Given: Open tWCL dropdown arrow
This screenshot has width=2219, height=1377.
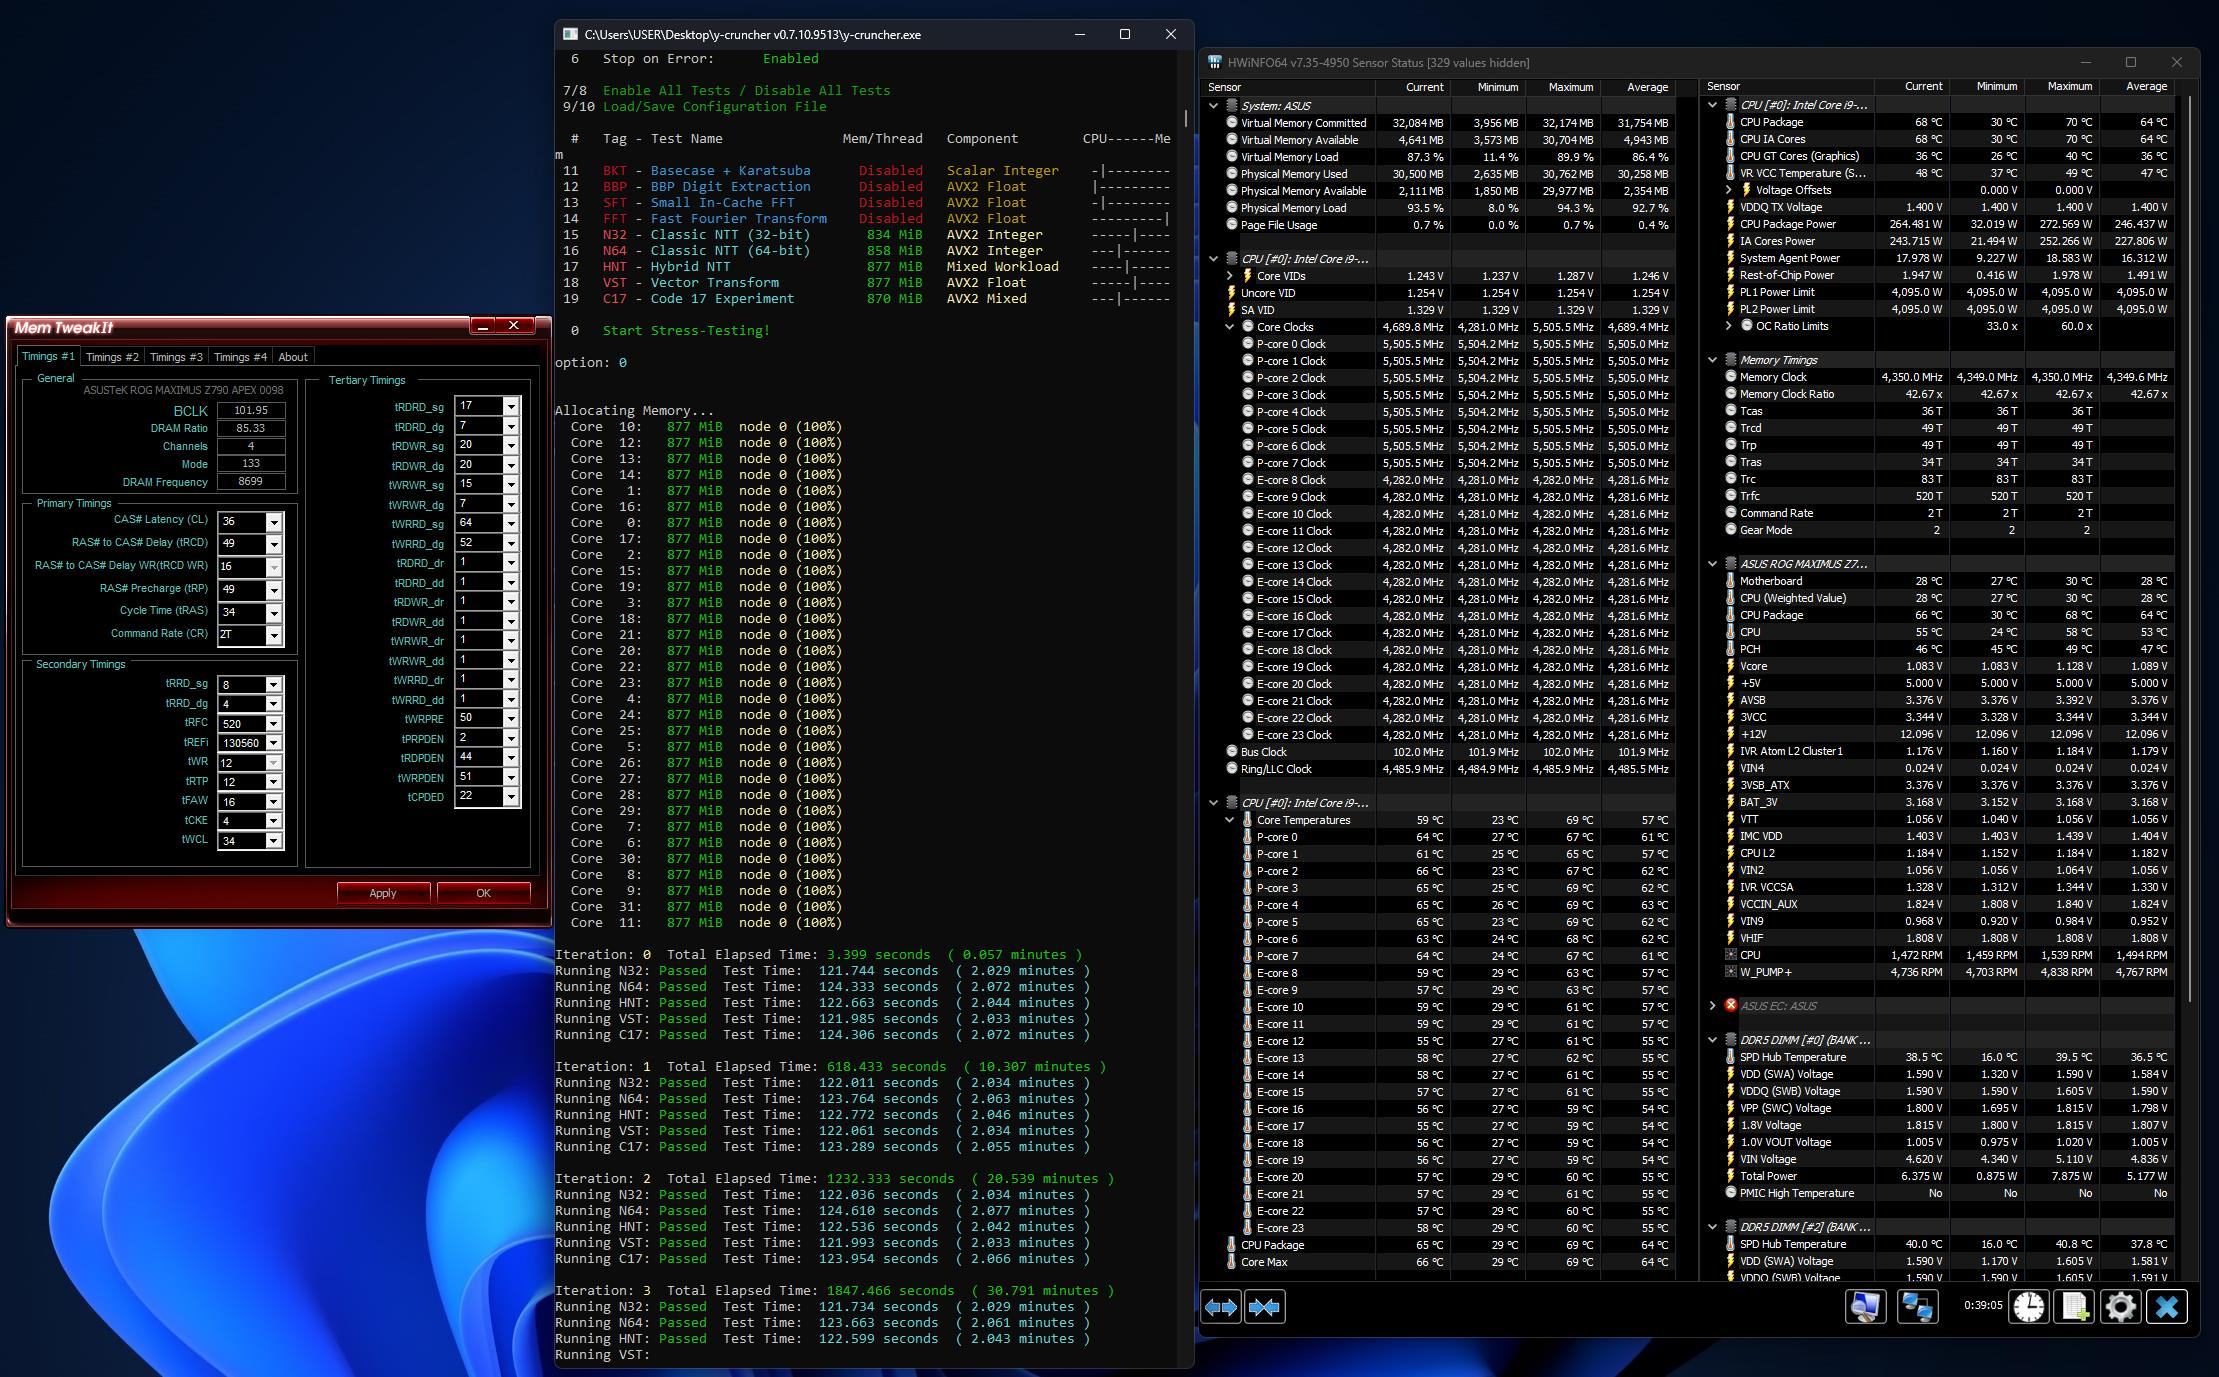Looking at the screenshot, I should point(273,841).
